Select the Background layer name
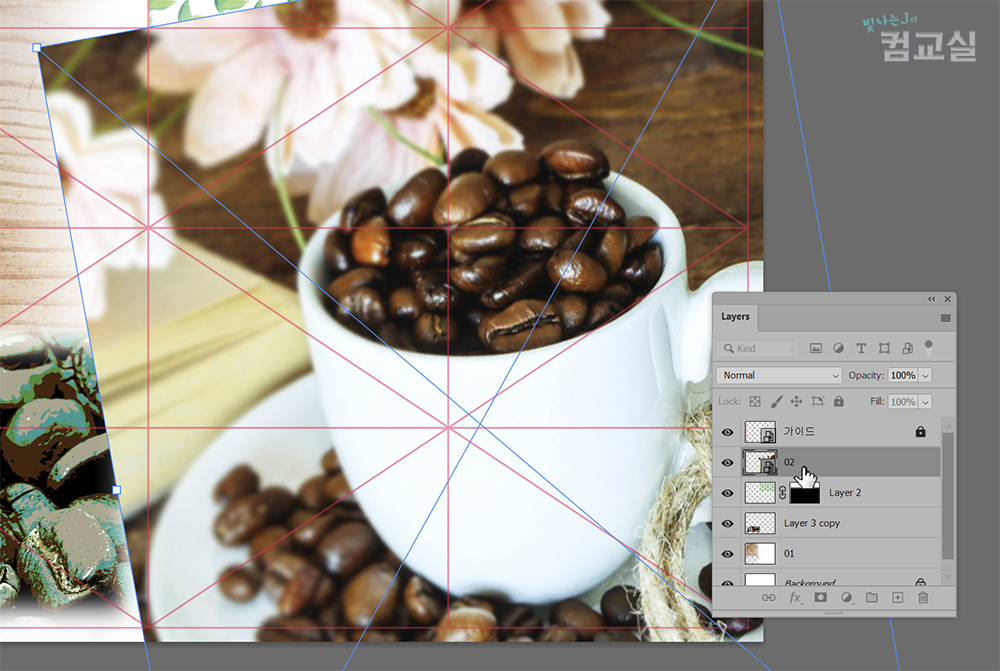This screenshot has width=1000, height=671. [x=810, y=582]
